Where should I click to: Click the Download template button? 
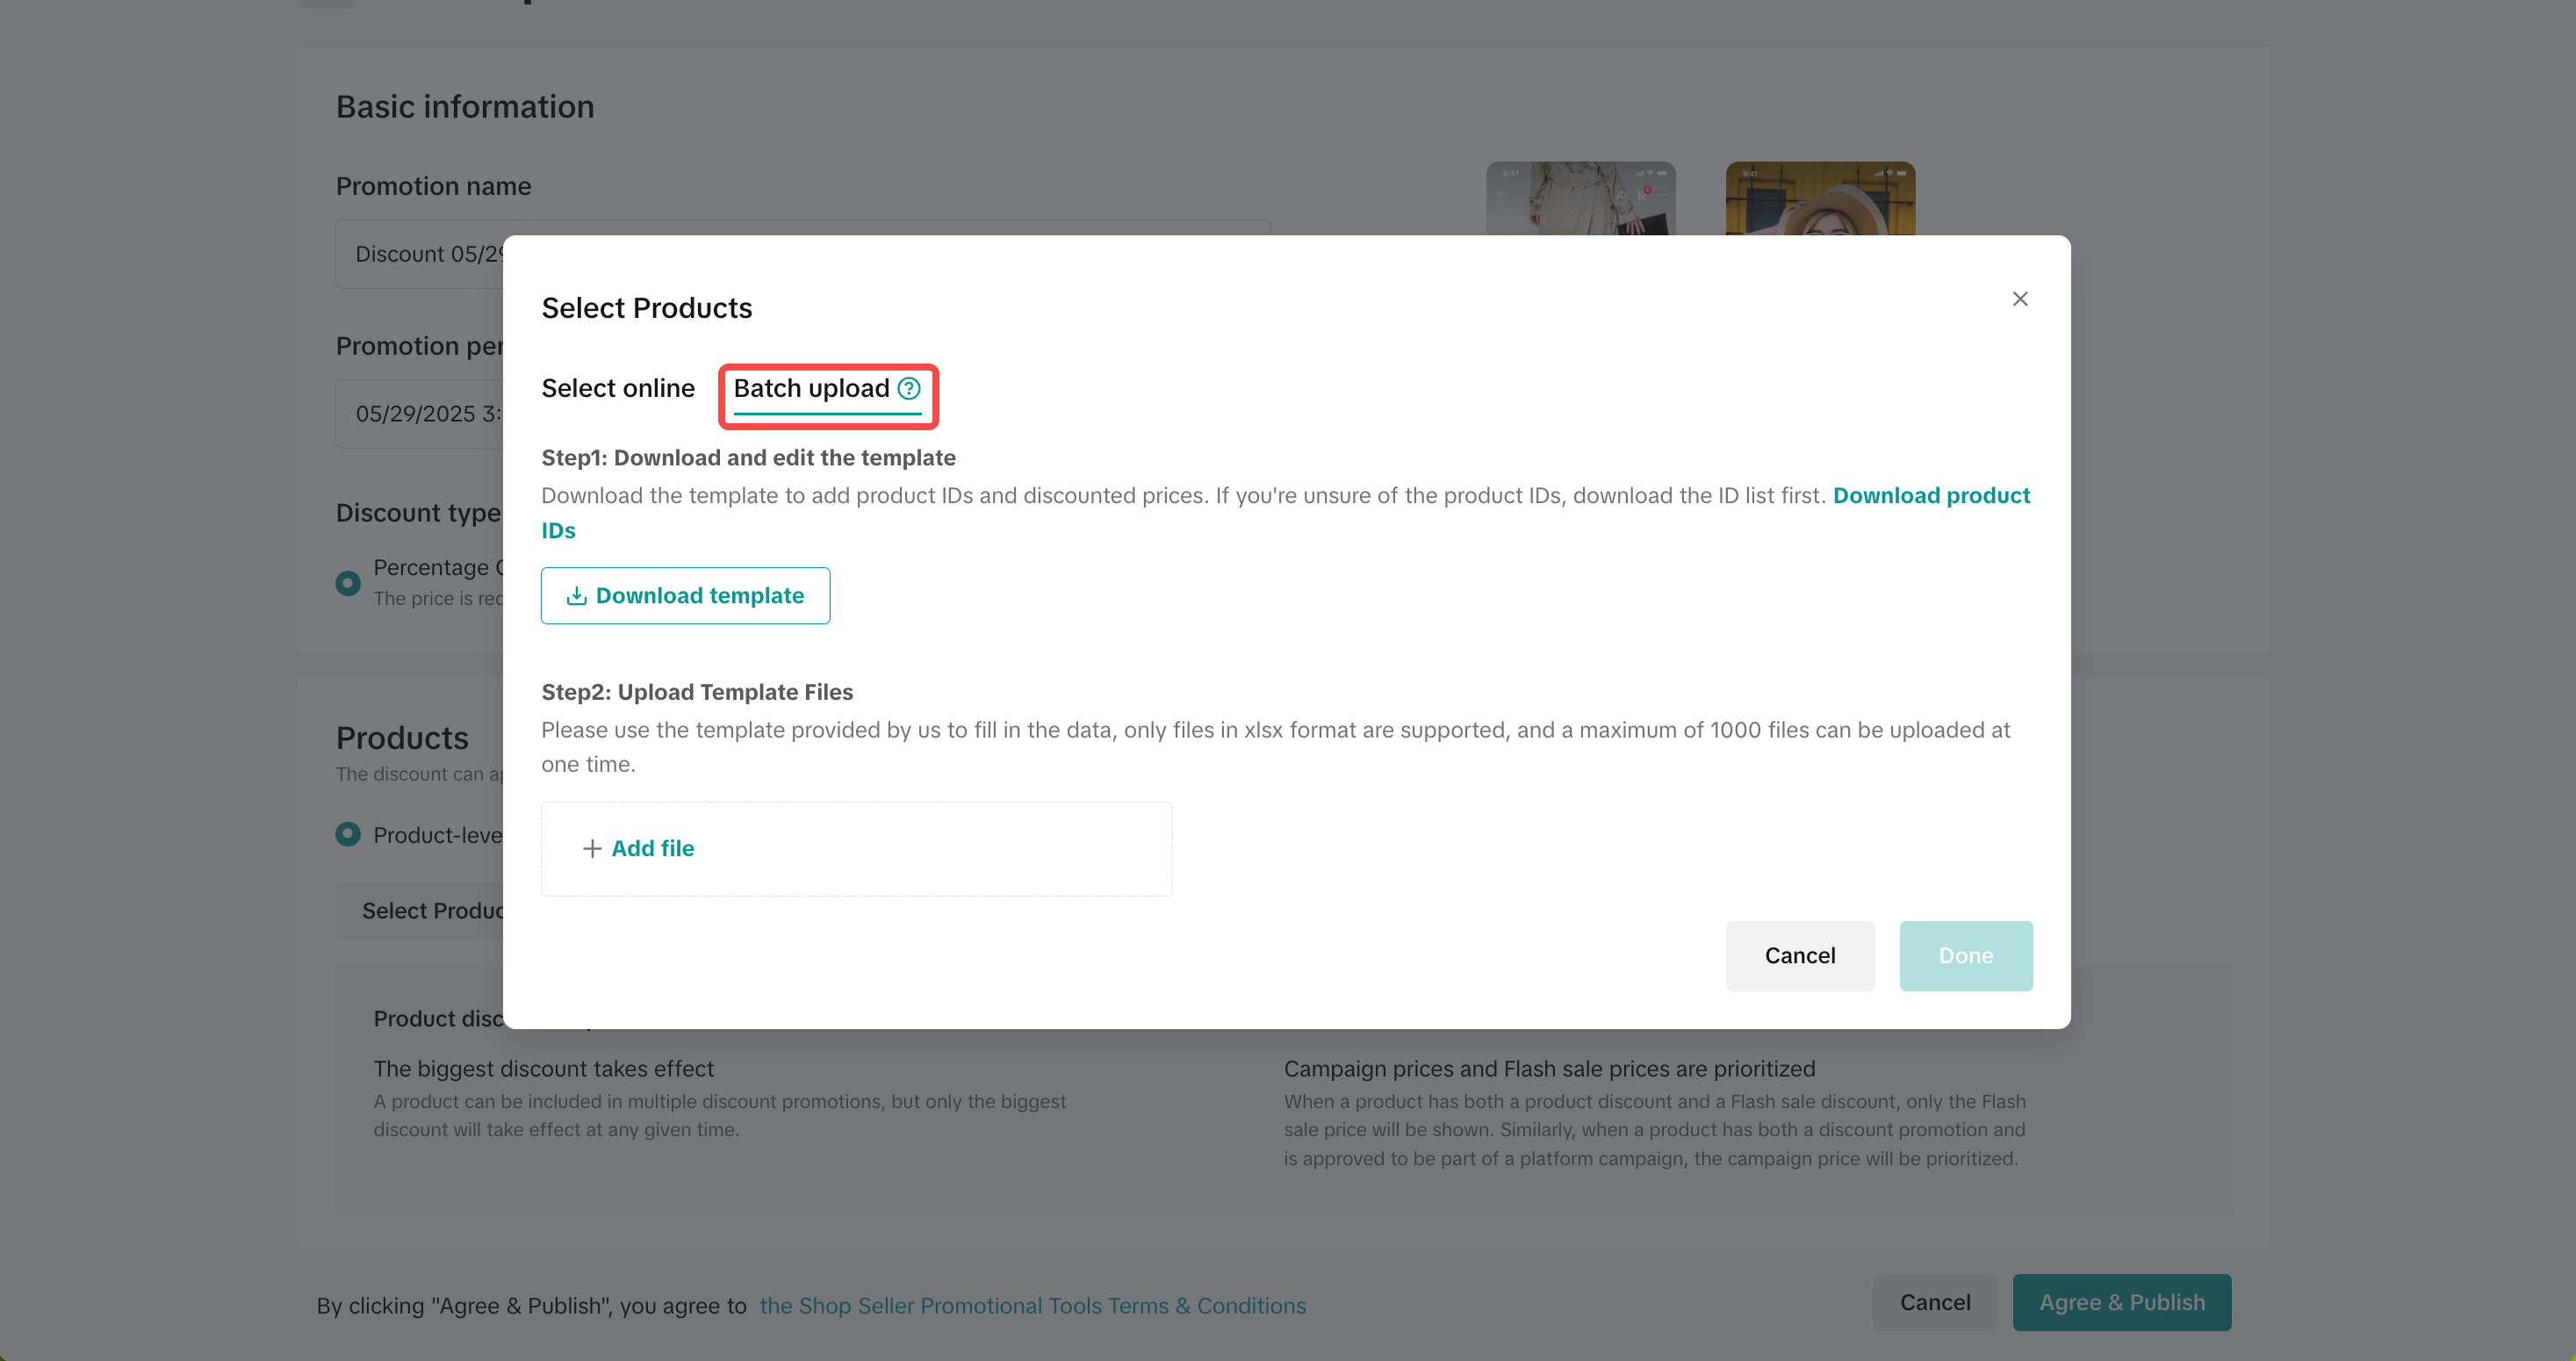coord(685,596)
